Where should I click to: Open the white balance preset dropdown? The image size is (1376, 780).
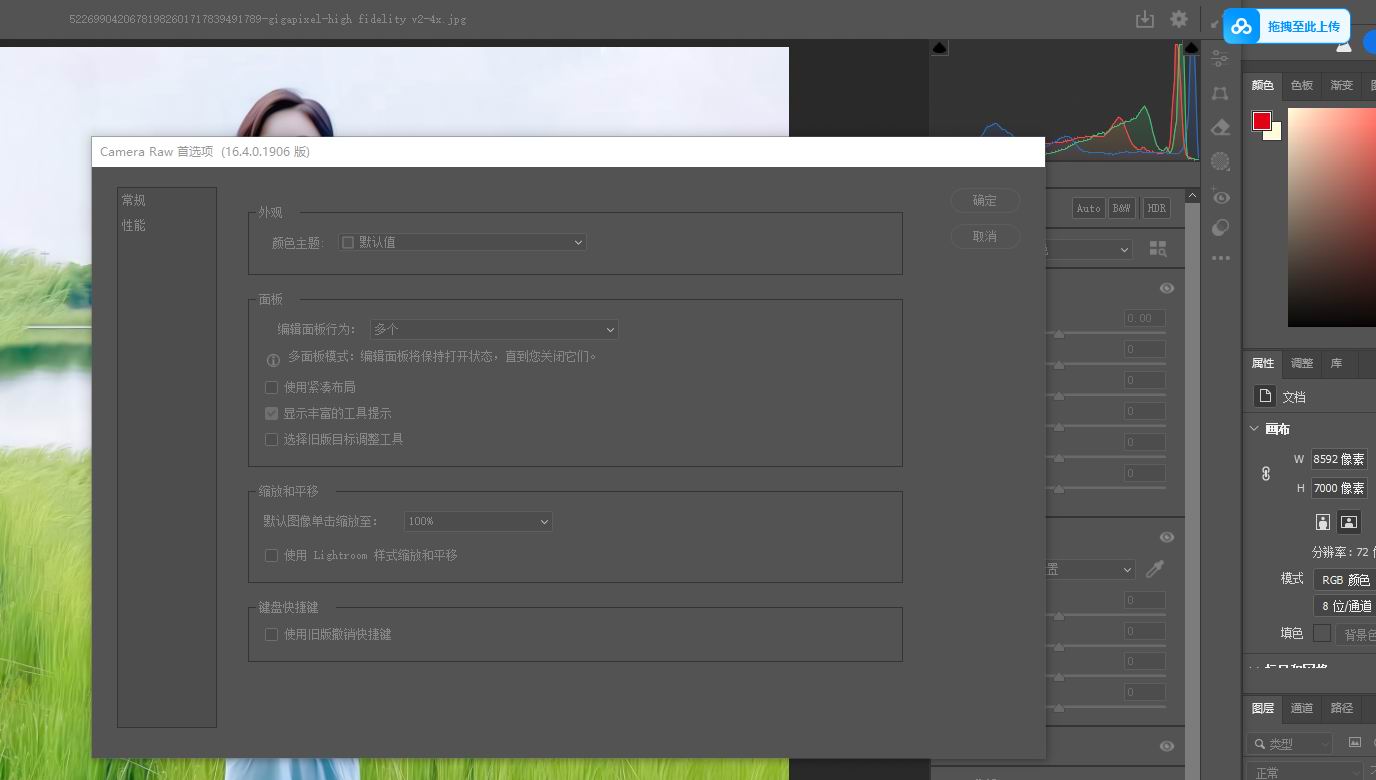[x=1090, y=569]
